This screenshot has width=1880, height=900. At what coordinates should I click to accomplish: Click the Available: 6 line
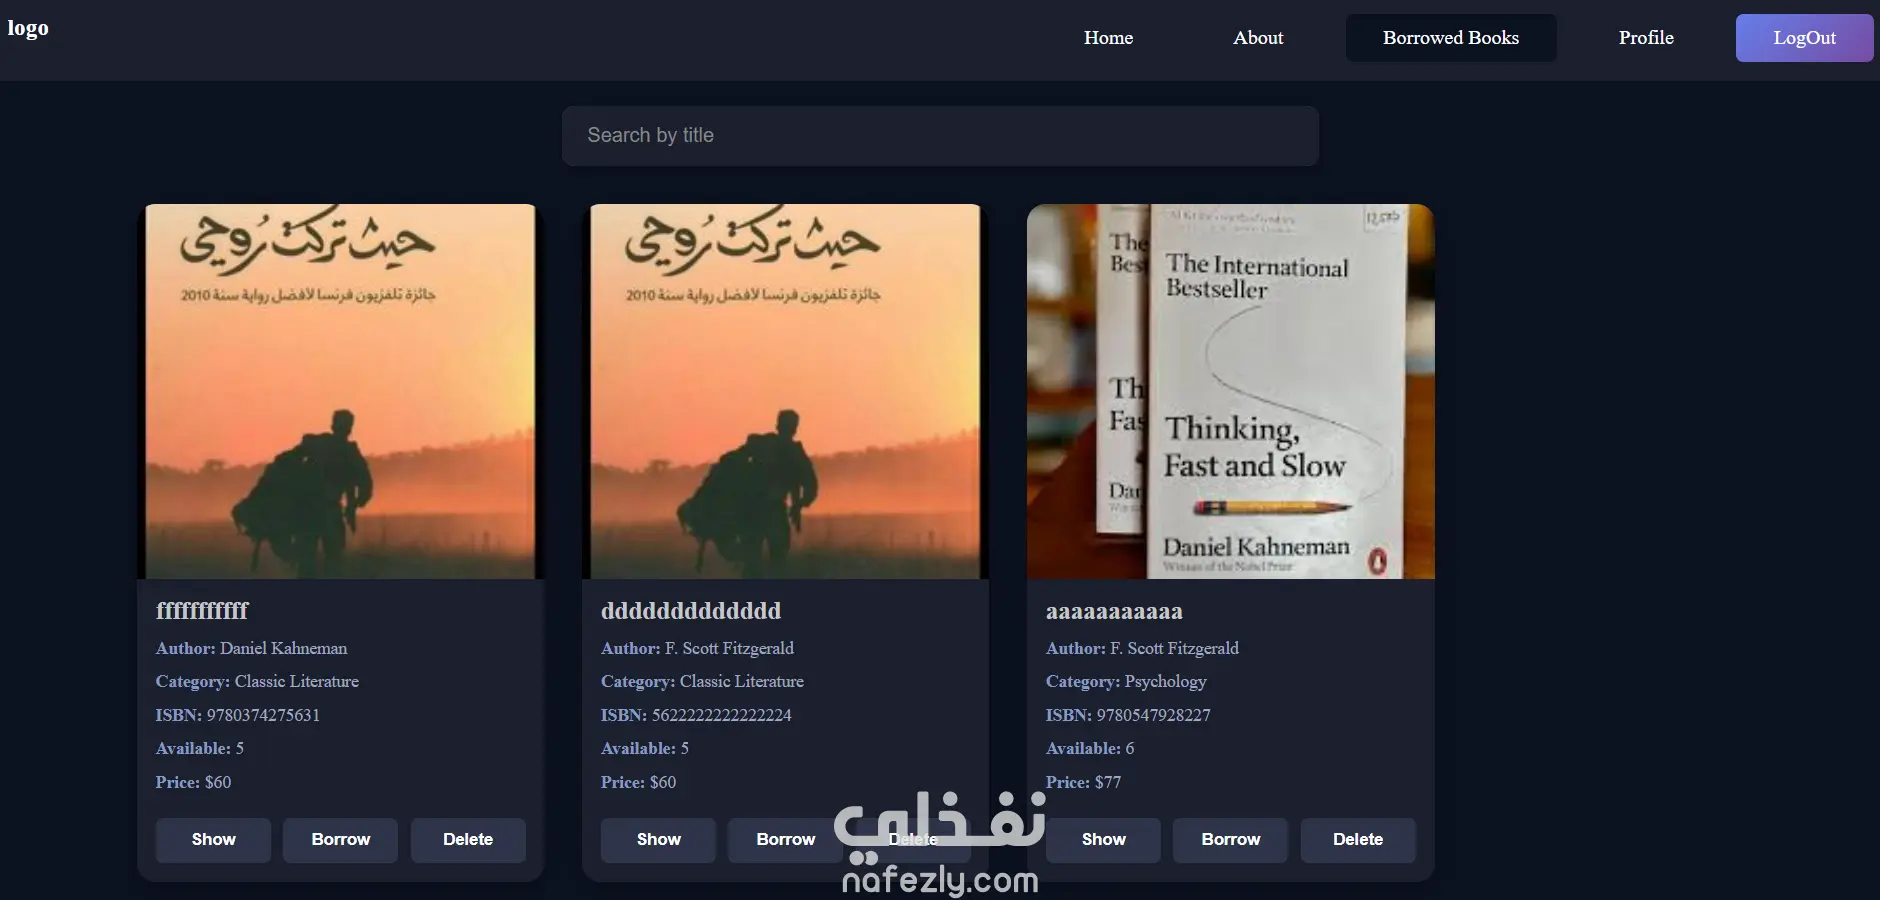[1090, 748]
